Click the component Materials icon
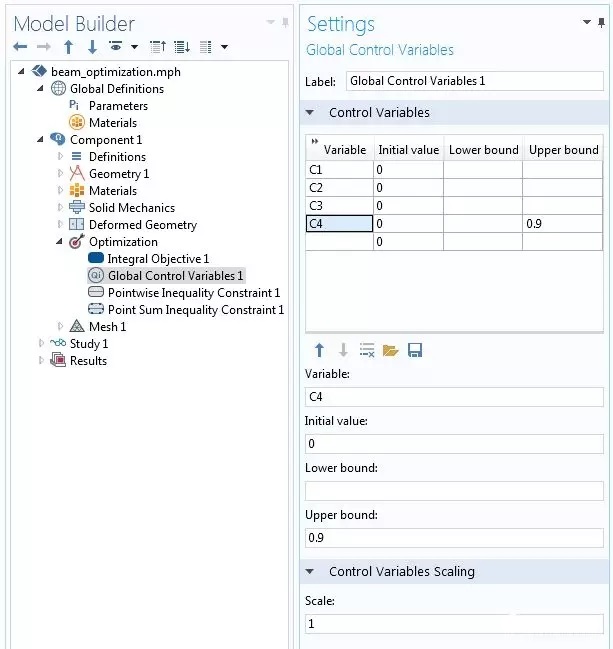 (77, 190)
